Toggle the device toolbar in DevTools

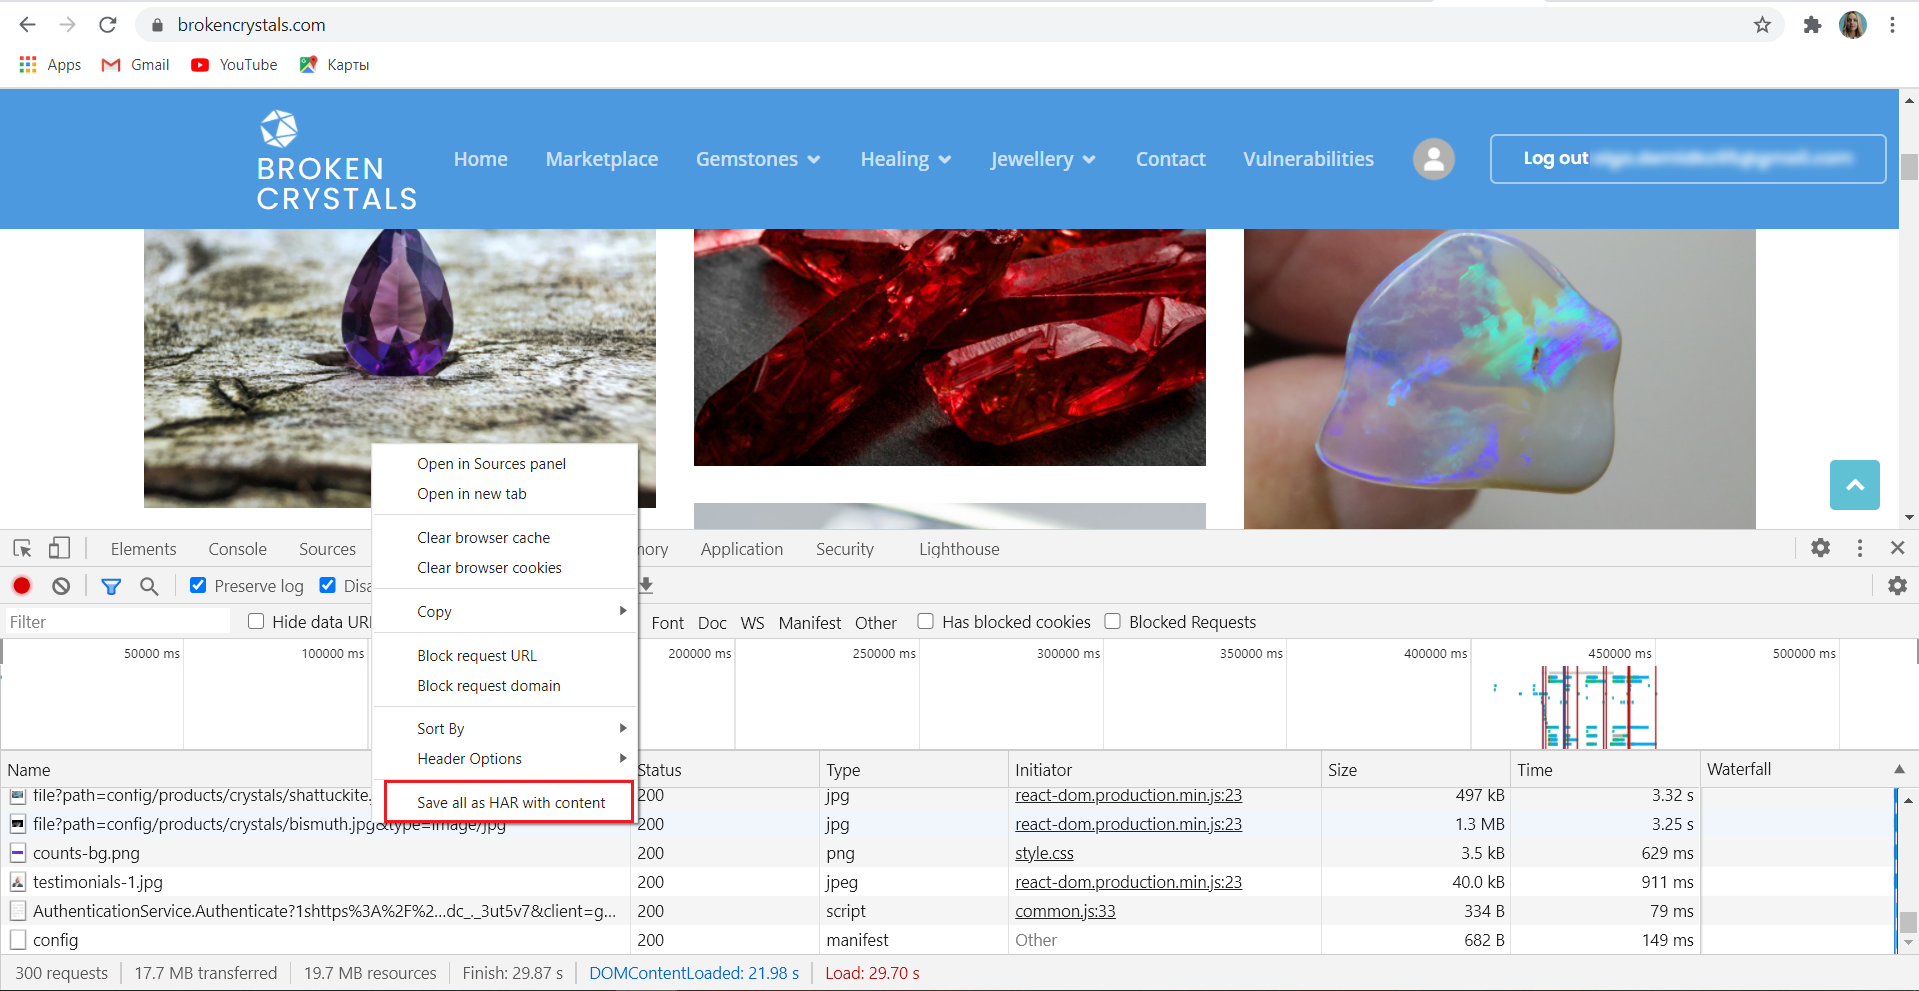[x=60, y=548]
